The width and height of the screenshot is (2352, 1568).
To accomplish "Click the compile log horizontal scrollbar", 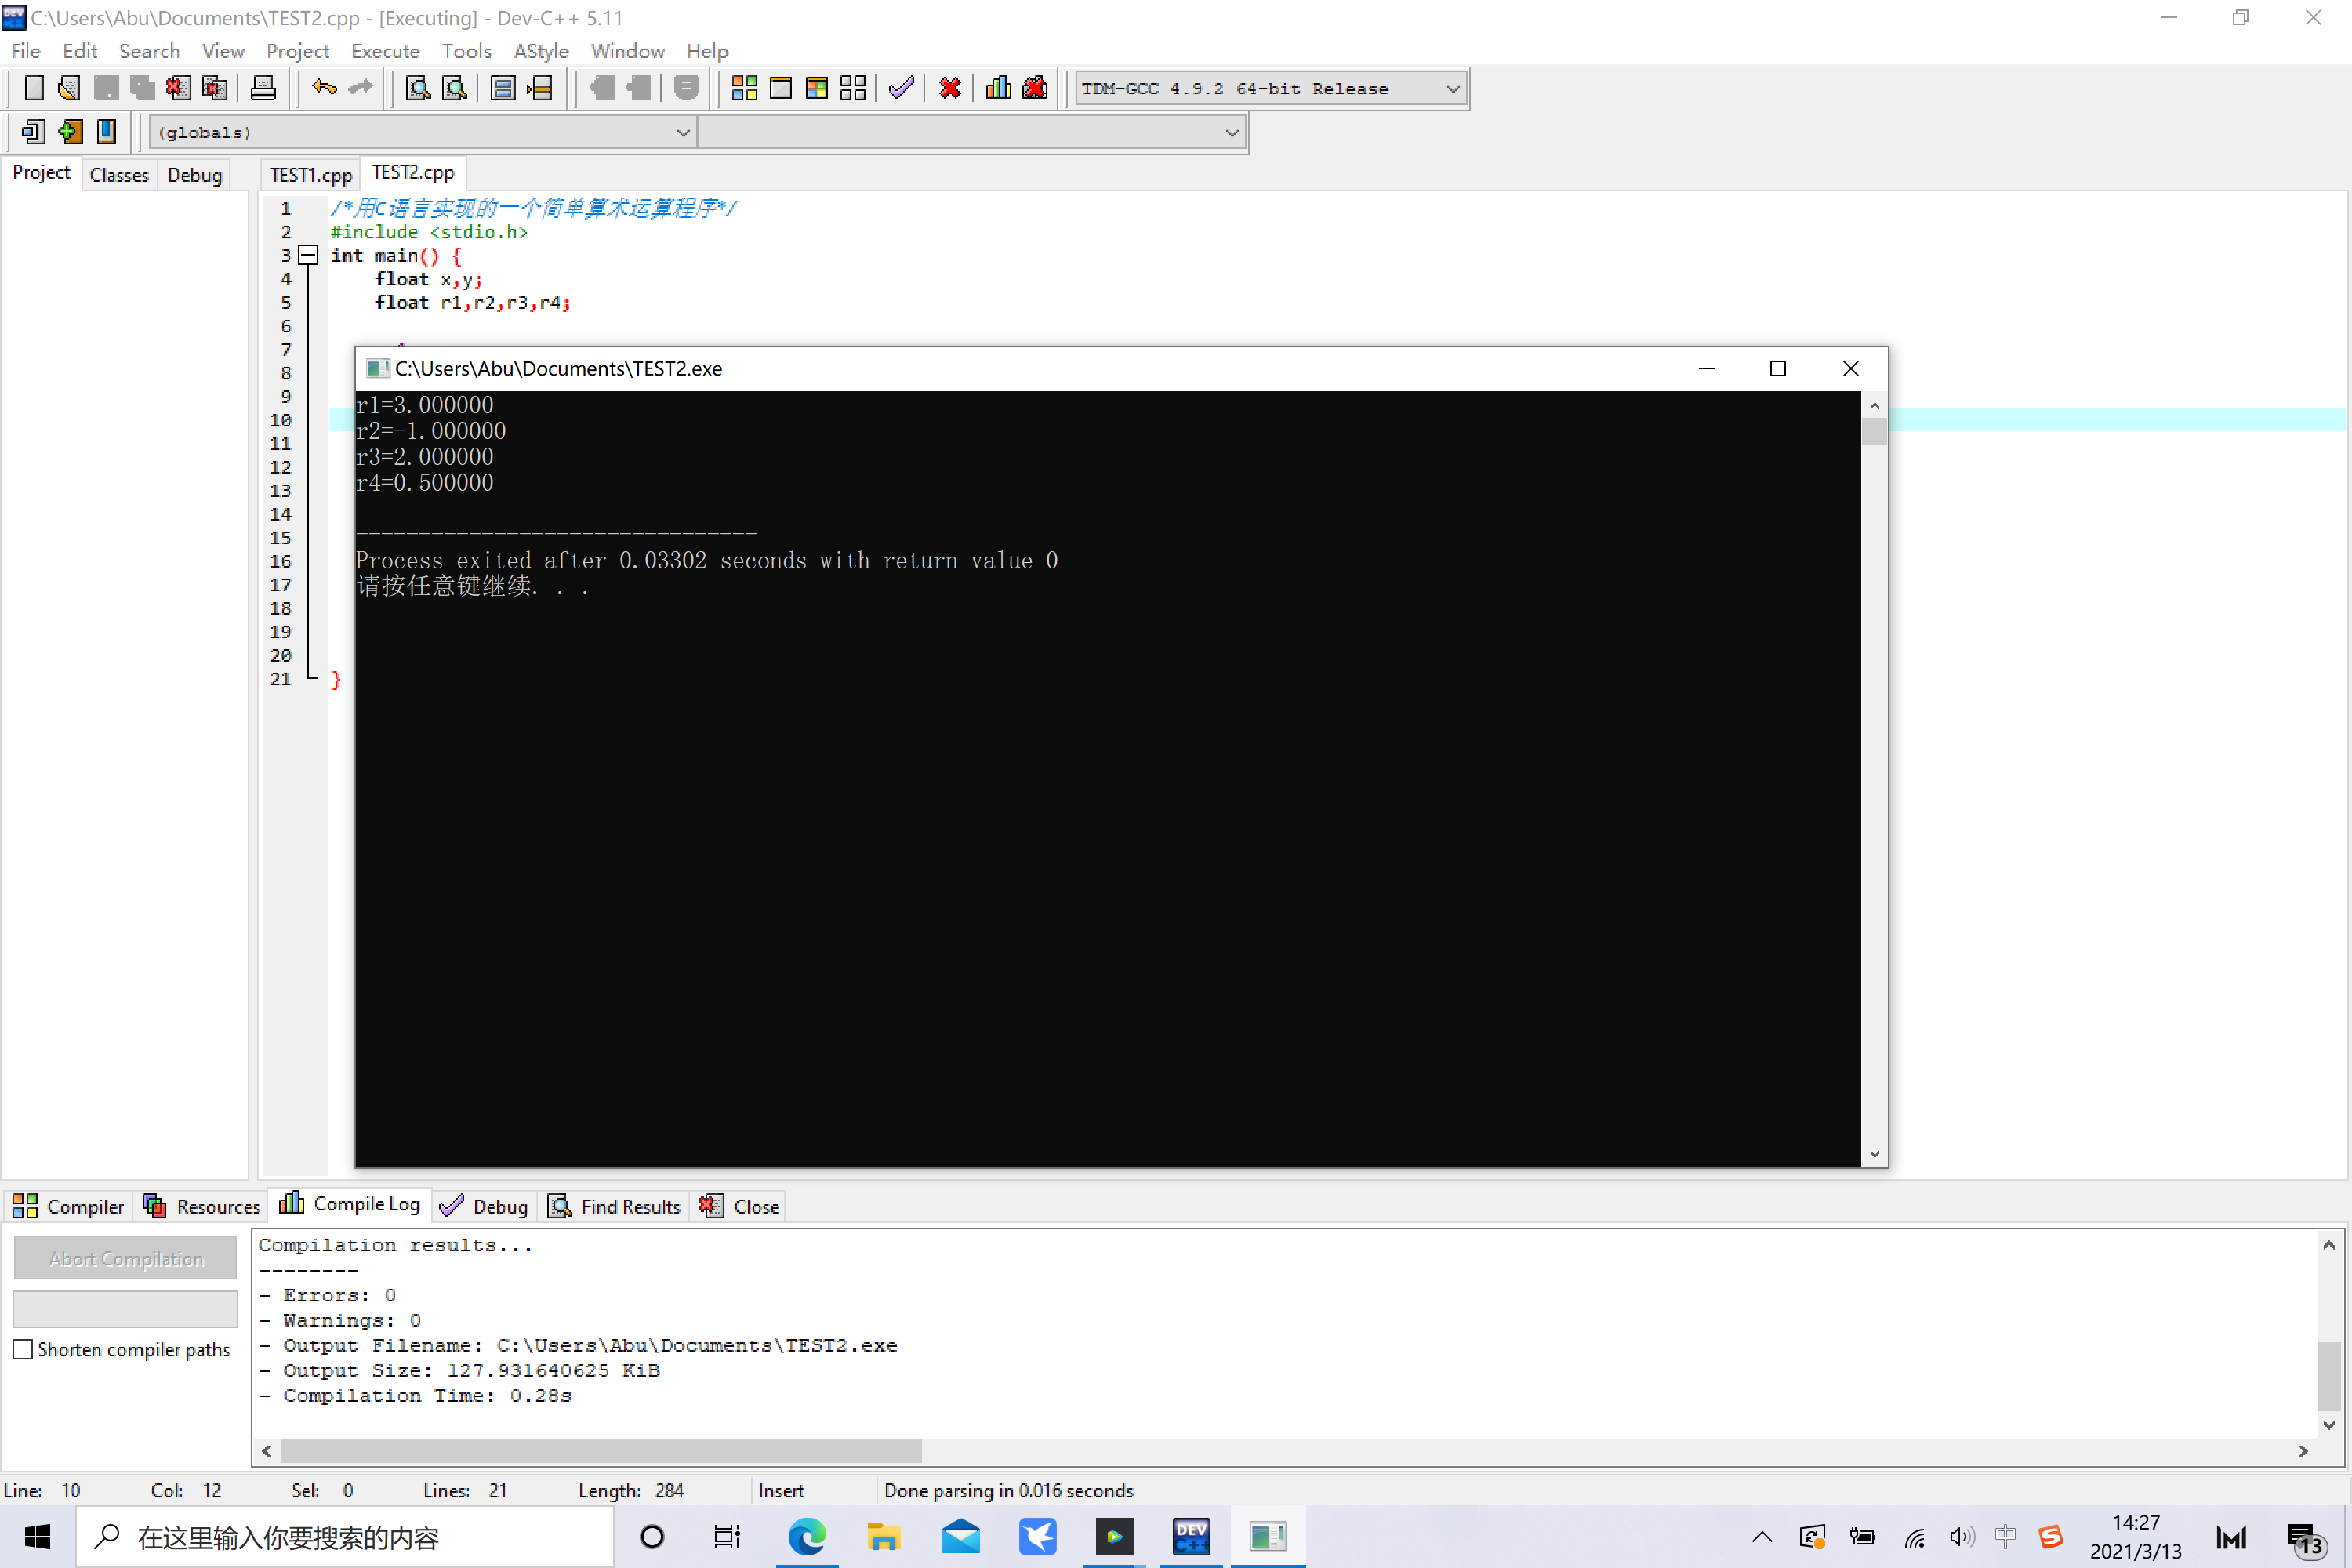I will [600, 1450].
